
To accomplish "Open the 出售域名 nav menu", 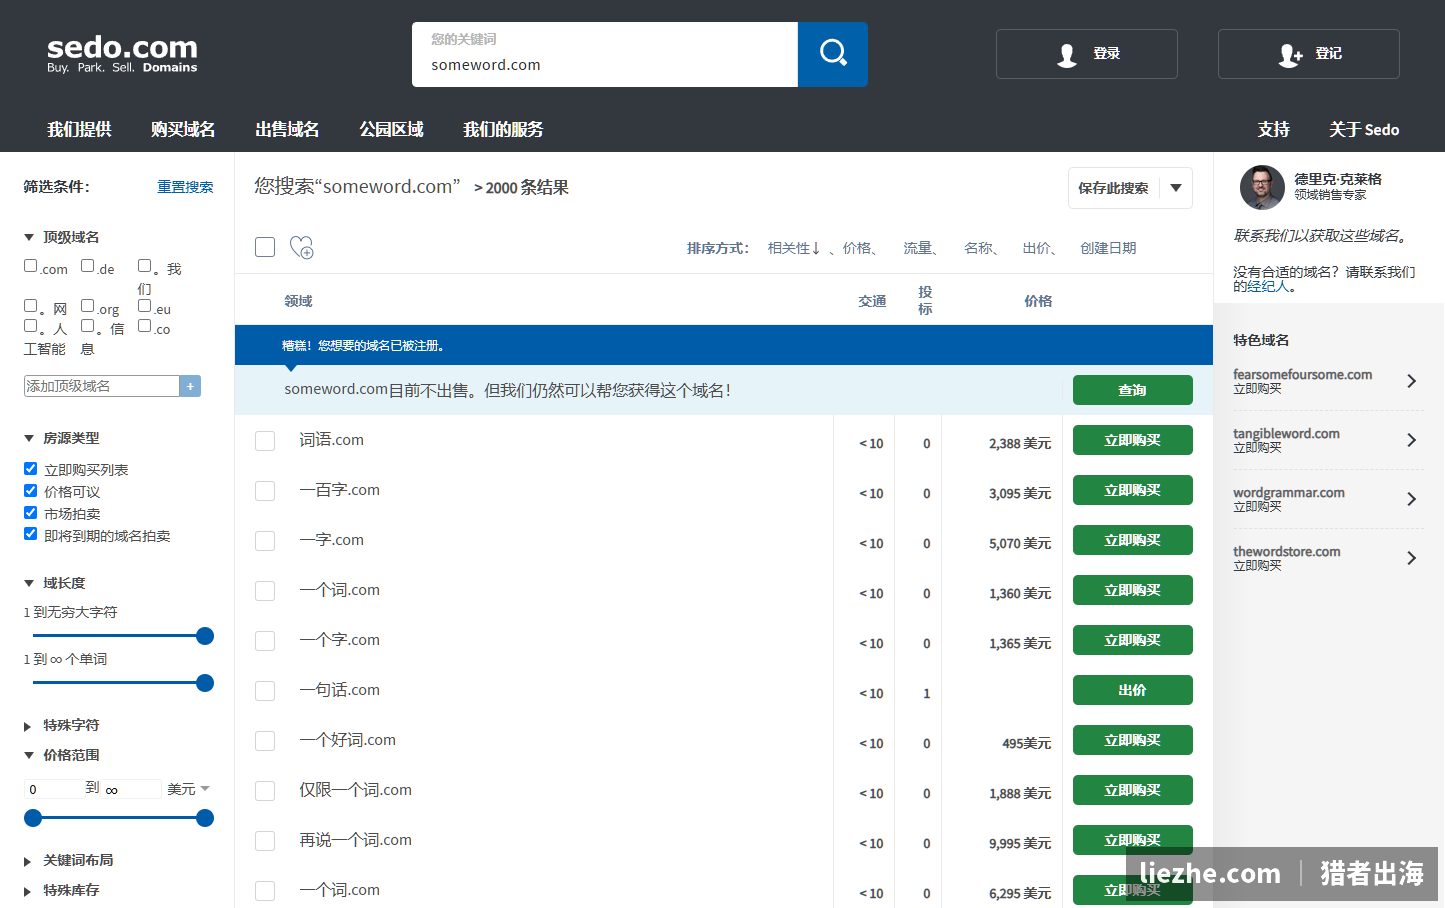I will pos(287,129).
